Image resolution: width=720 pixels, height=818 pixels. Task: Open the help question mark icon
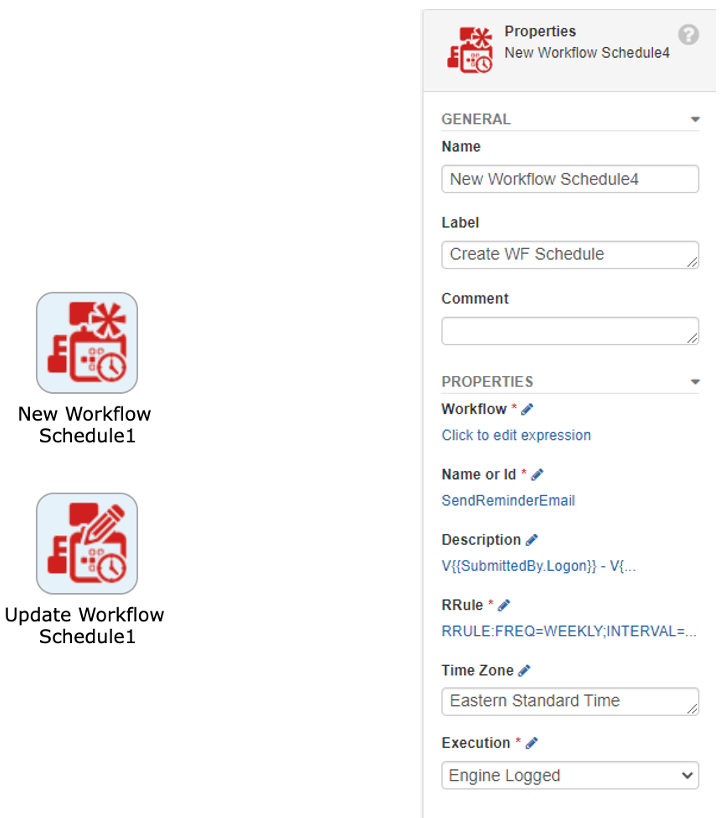[x=688, y=35]
